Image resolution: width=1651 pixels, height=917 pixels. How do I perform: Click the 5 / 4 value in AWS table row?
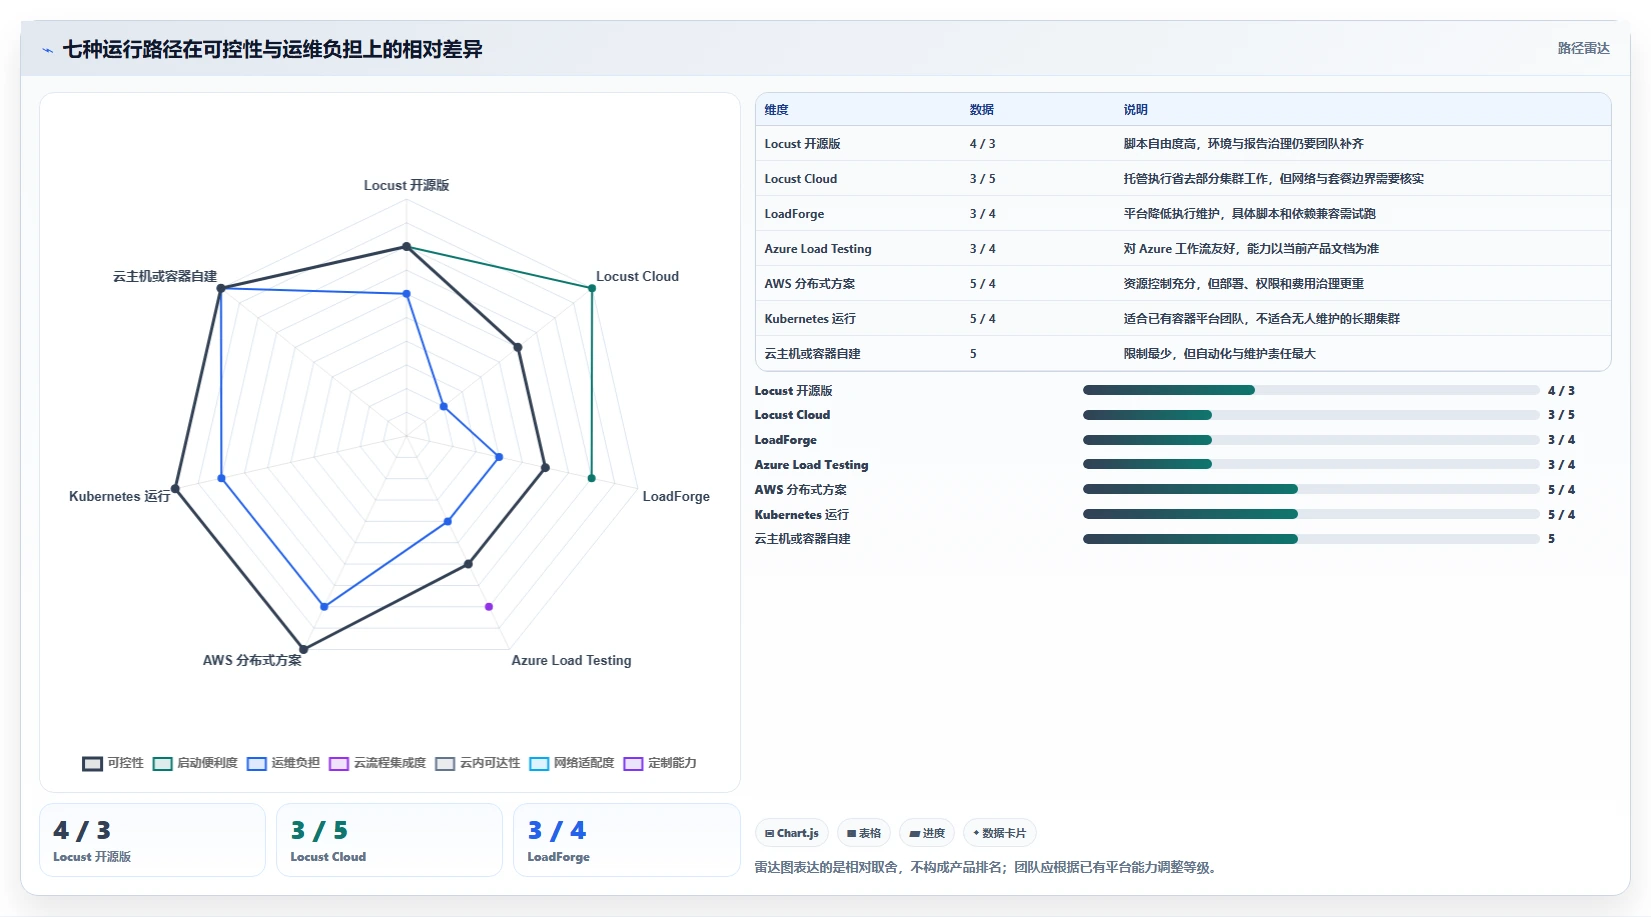coord(982,284)
